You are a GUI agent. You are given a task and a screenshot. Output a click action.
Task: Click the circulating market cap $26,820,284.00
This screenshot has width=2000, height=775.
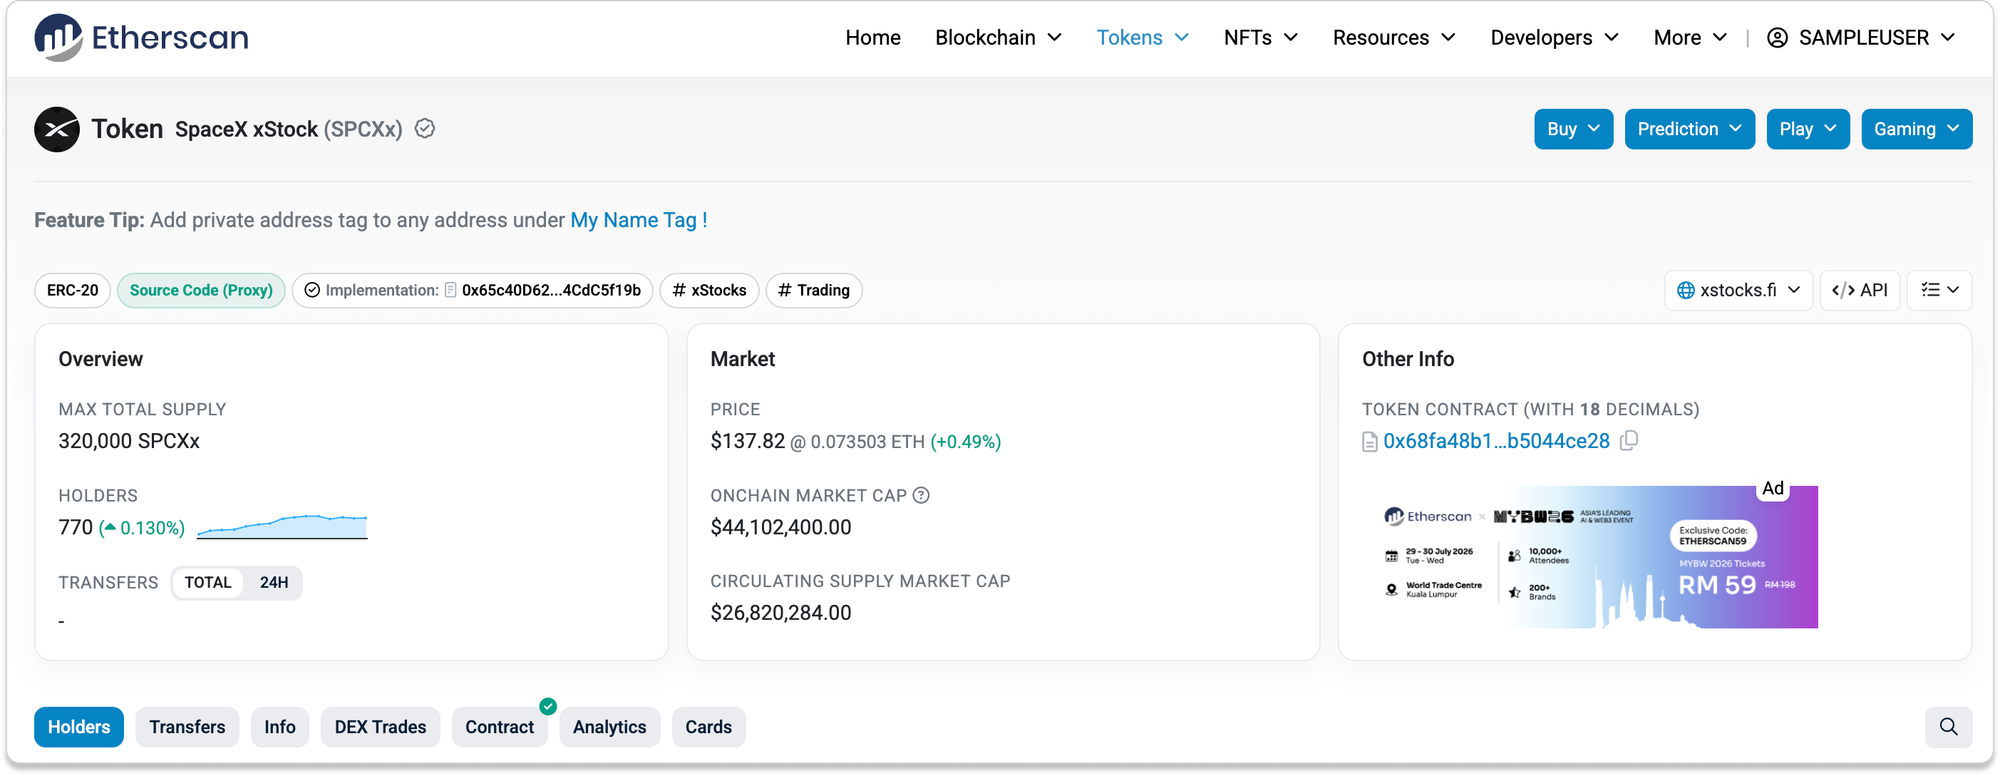click(x=781, y=613)
